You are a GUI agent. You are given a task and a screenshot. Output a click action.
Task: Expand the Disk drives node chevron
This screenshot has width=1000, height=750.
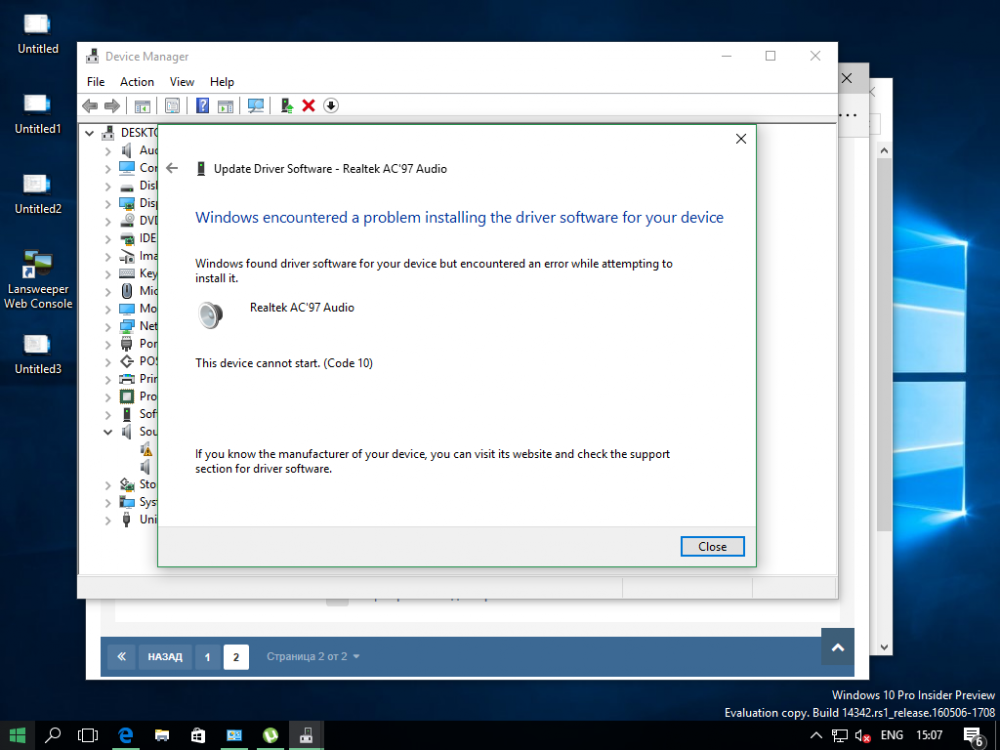[107, 186]
